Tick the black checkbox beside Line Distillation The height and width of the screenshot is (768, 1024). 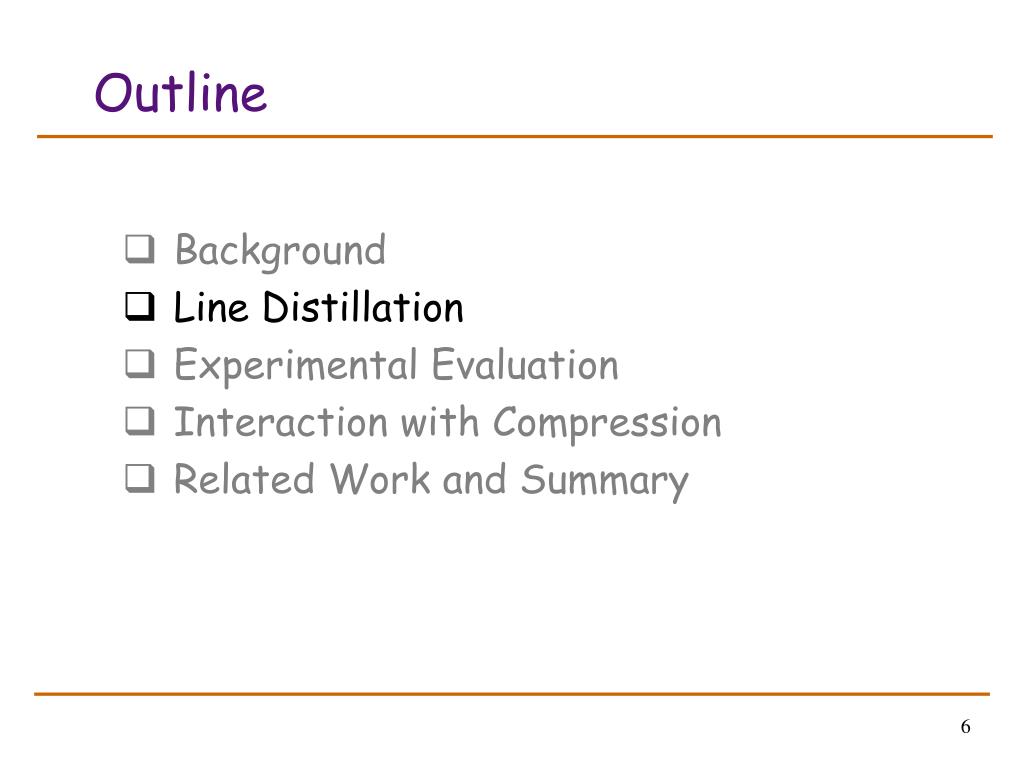[140, 307]
